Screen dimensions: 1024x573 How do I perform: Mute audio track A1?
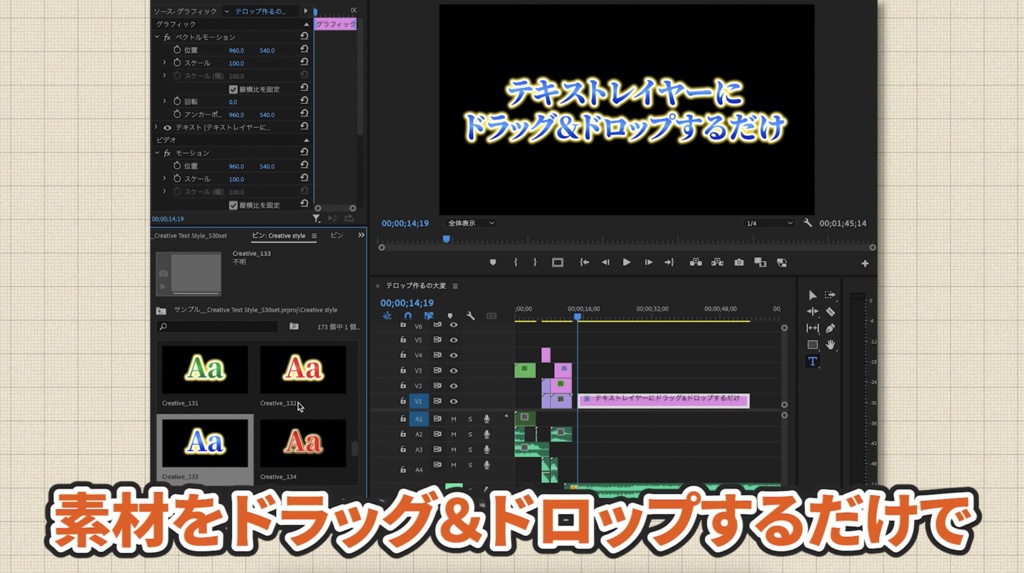pyautogui.click(x=453, y=419)
